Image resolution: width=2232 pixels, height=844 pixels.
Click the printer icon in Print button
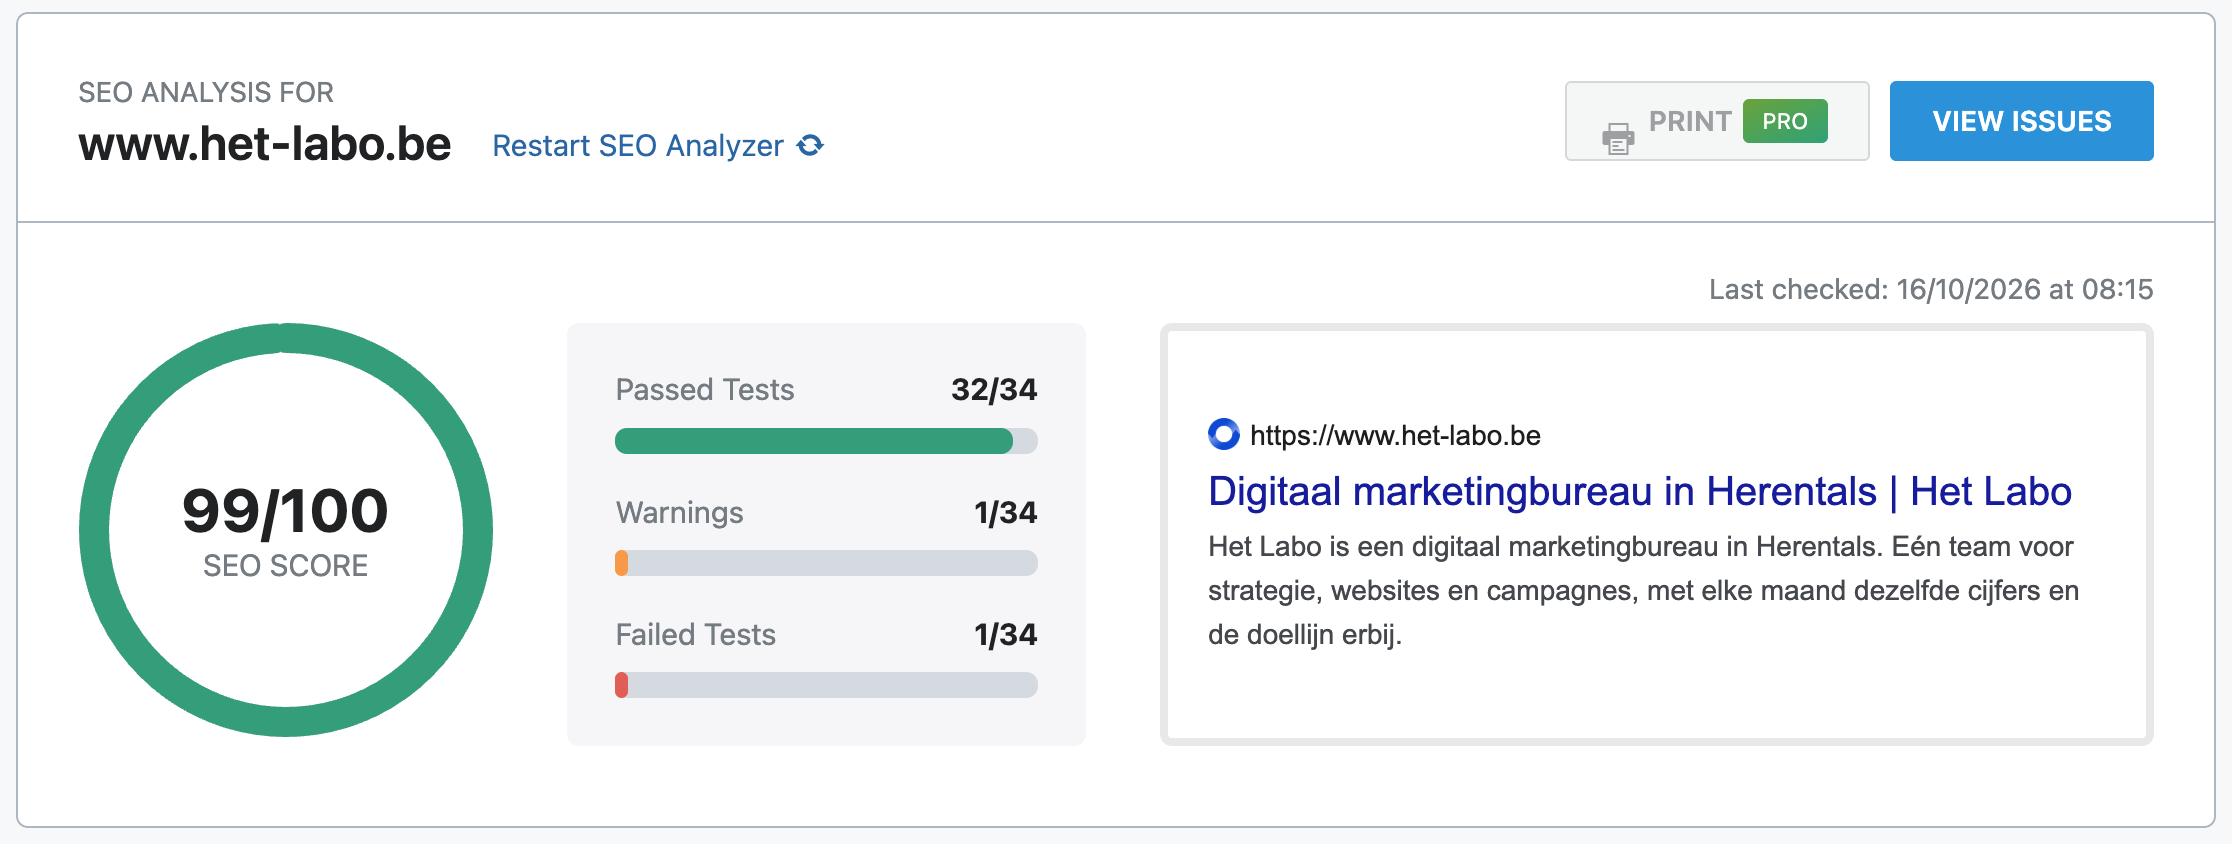tap(1618, 138)
